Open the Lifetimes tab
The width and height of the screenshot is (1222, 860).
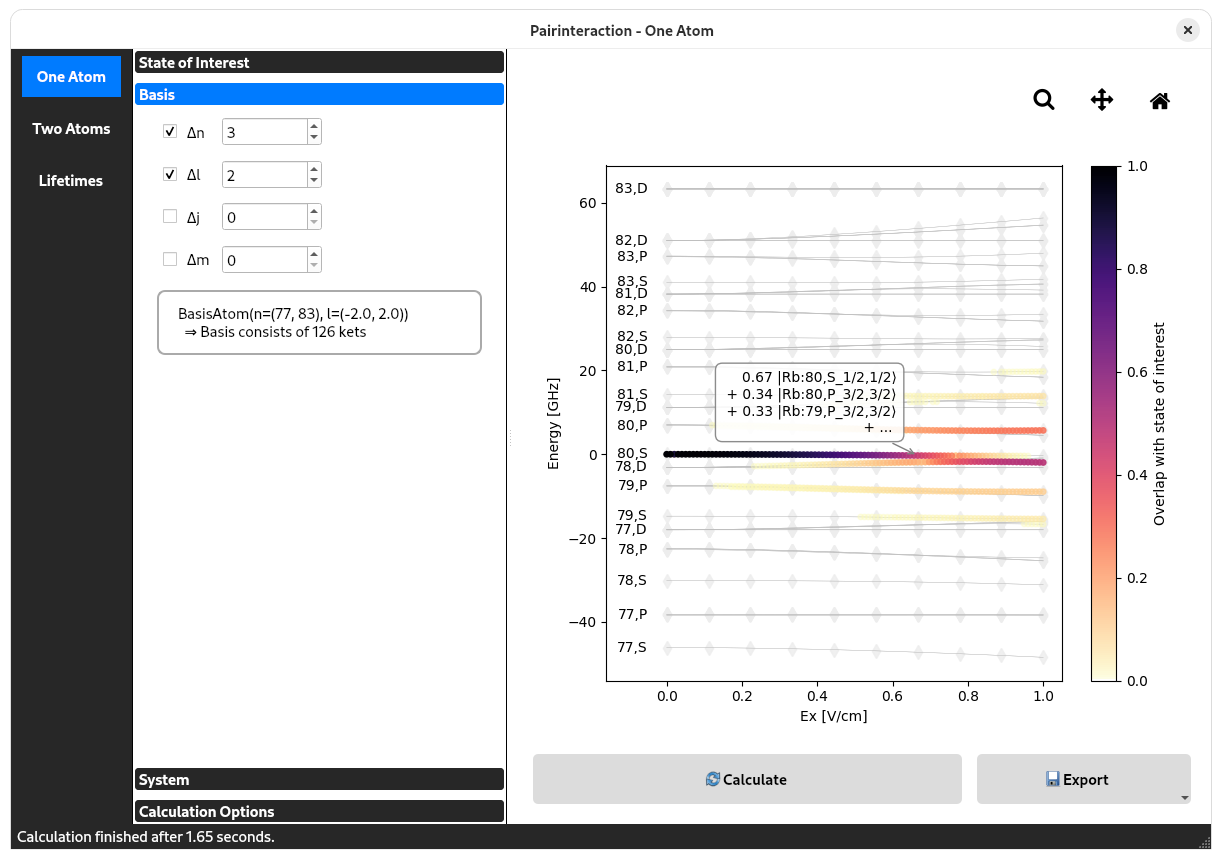tap(71, 181)
